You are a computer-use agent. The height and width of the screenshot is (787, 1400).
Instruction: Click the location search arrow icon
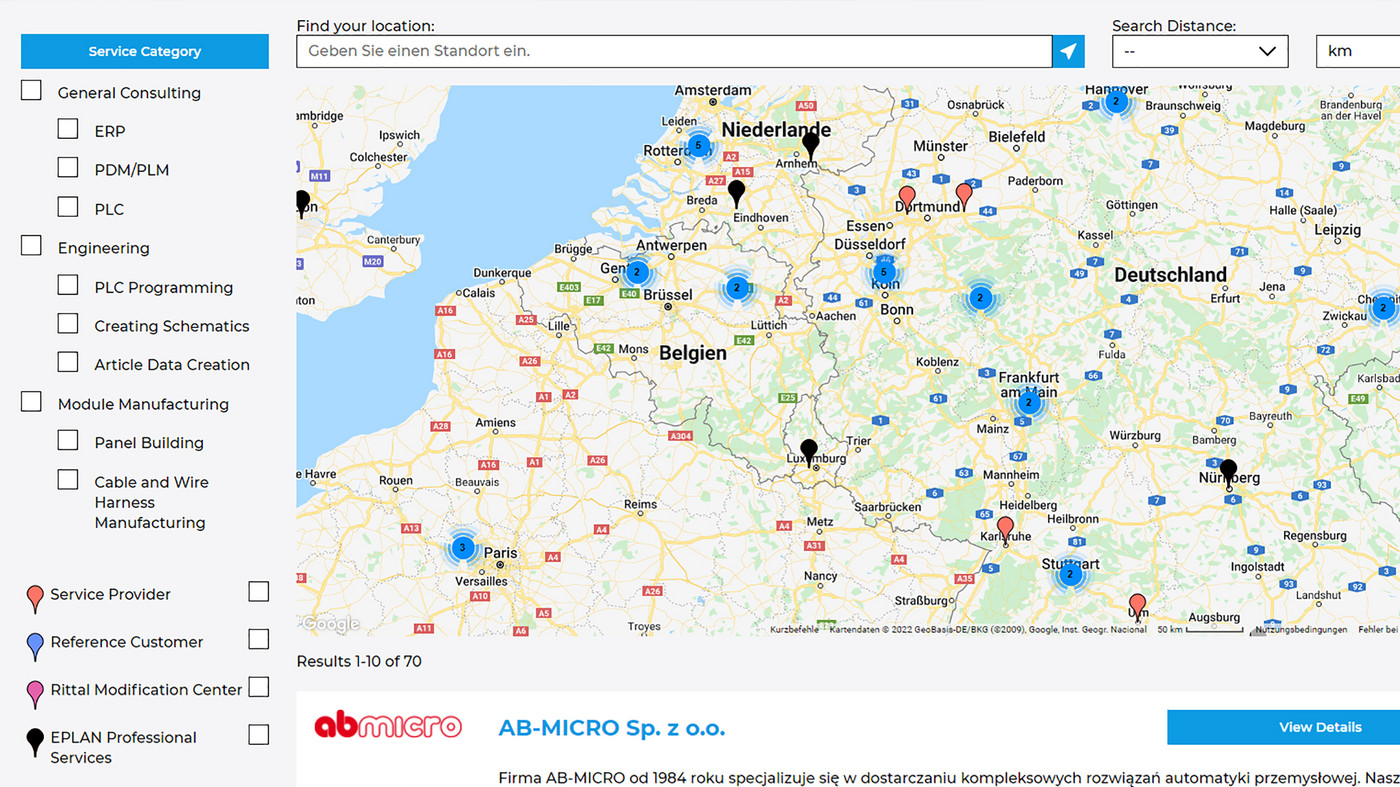point(1068,51)
